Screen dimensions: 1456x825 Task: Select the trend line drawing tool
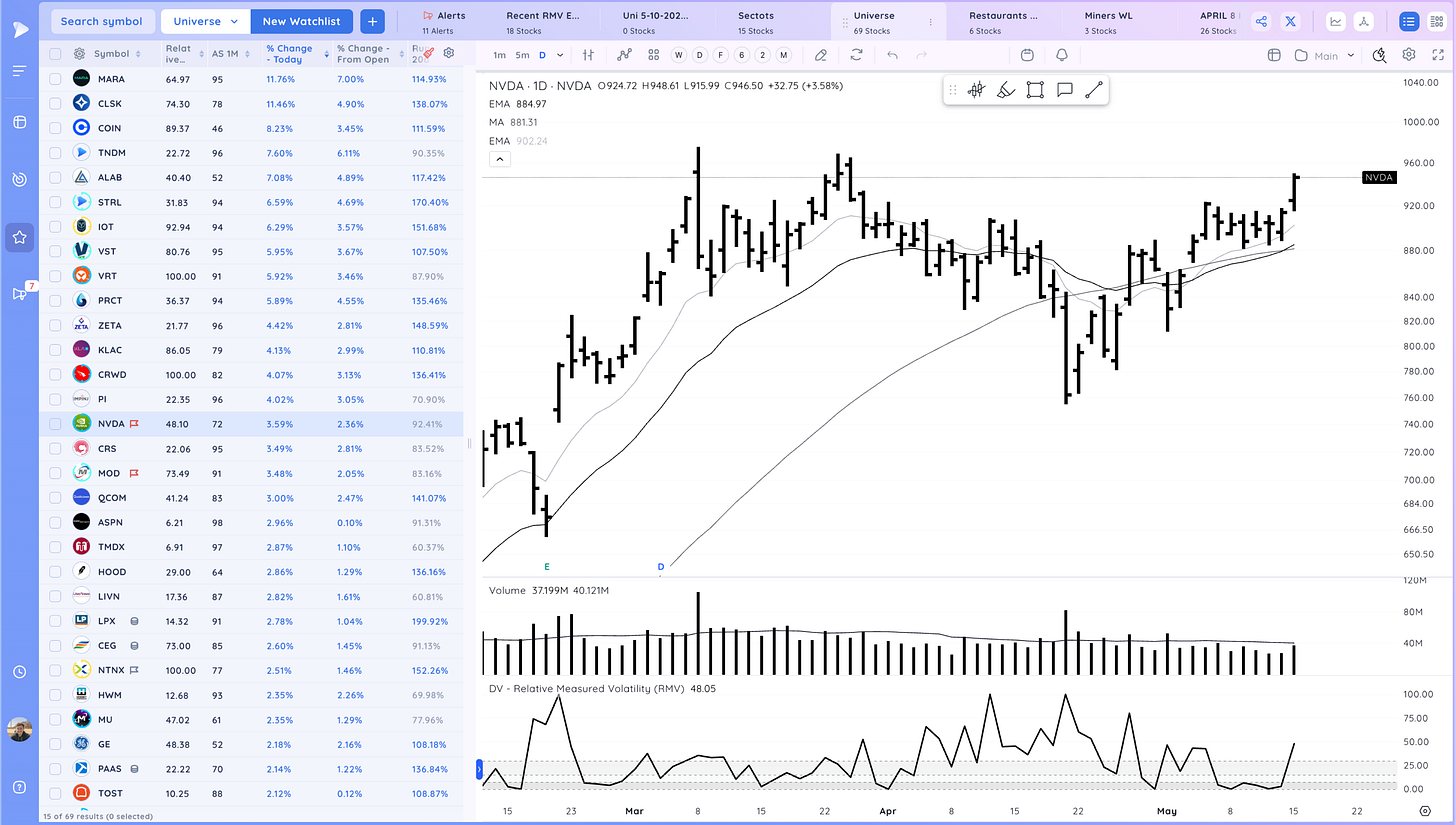tap(1094, 90)
